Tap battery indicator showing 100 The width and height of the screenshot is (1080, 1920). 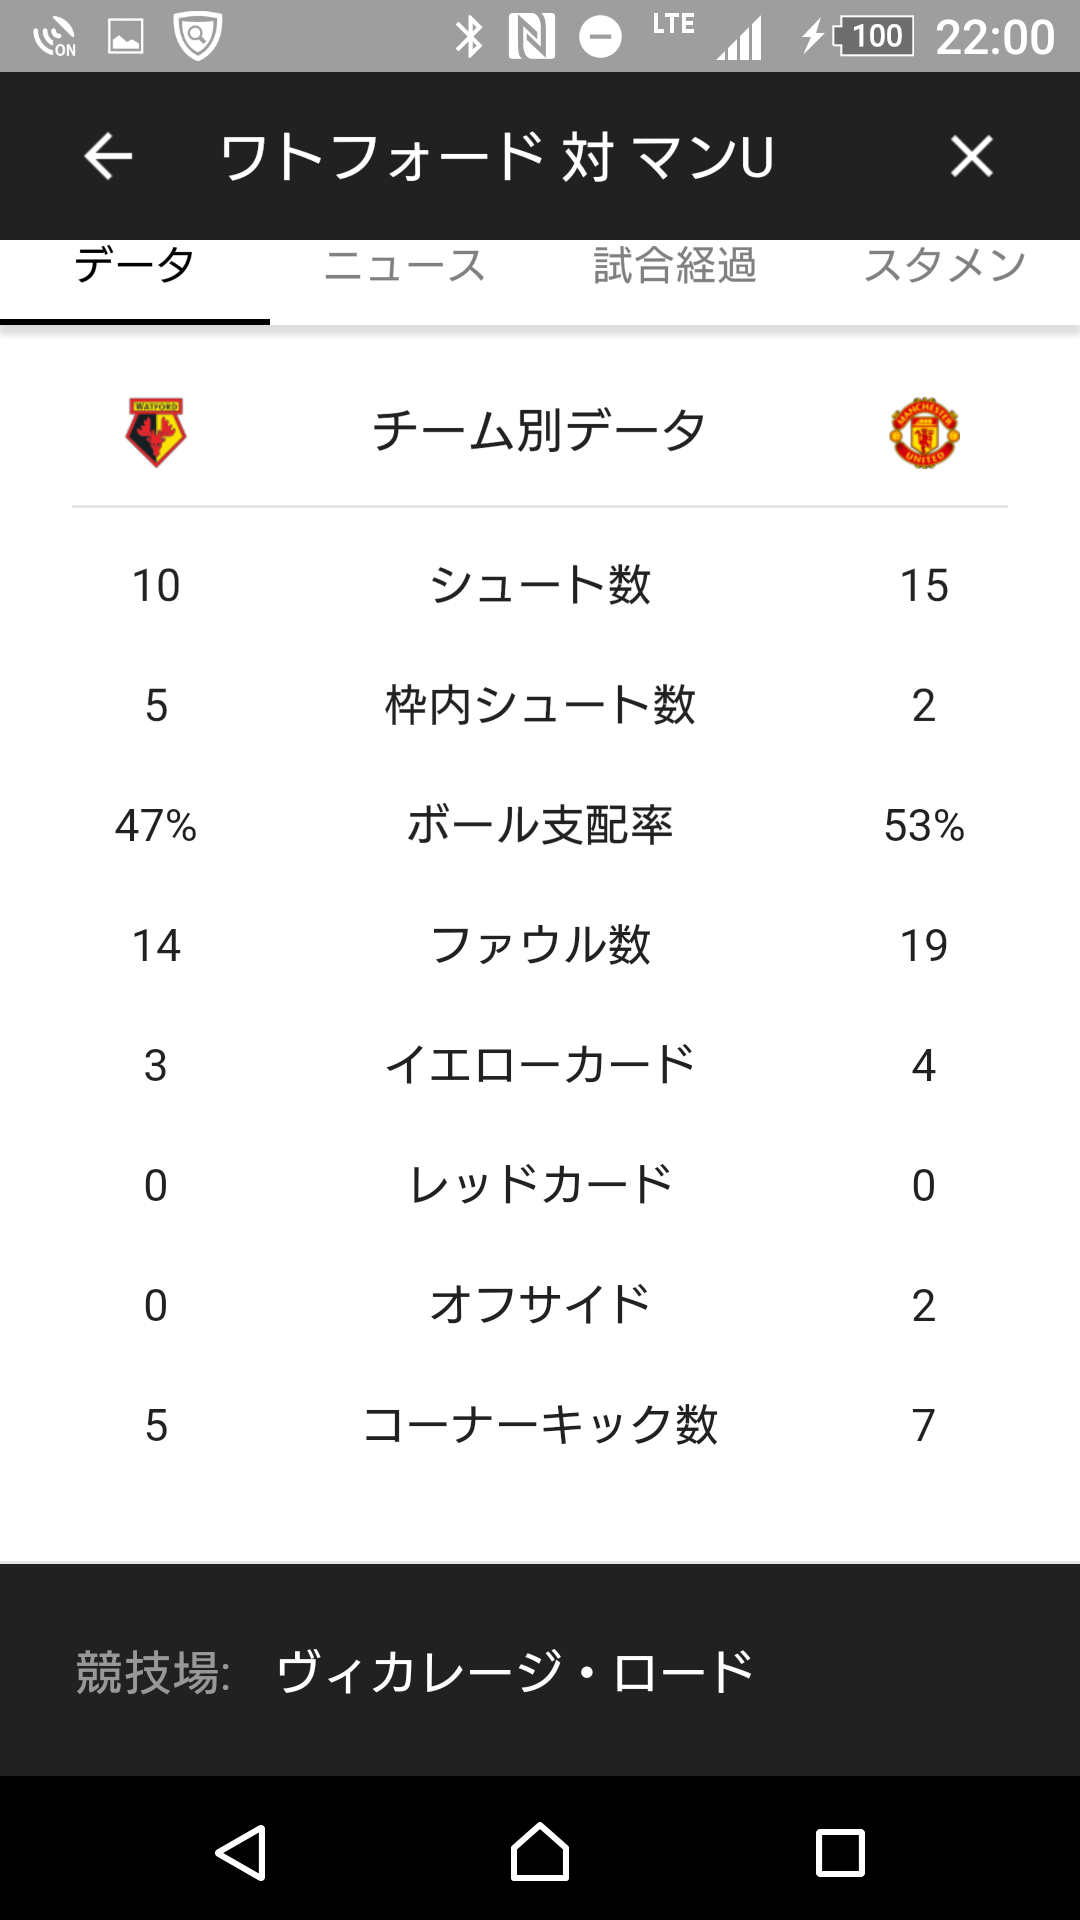[x=872, y=37]
